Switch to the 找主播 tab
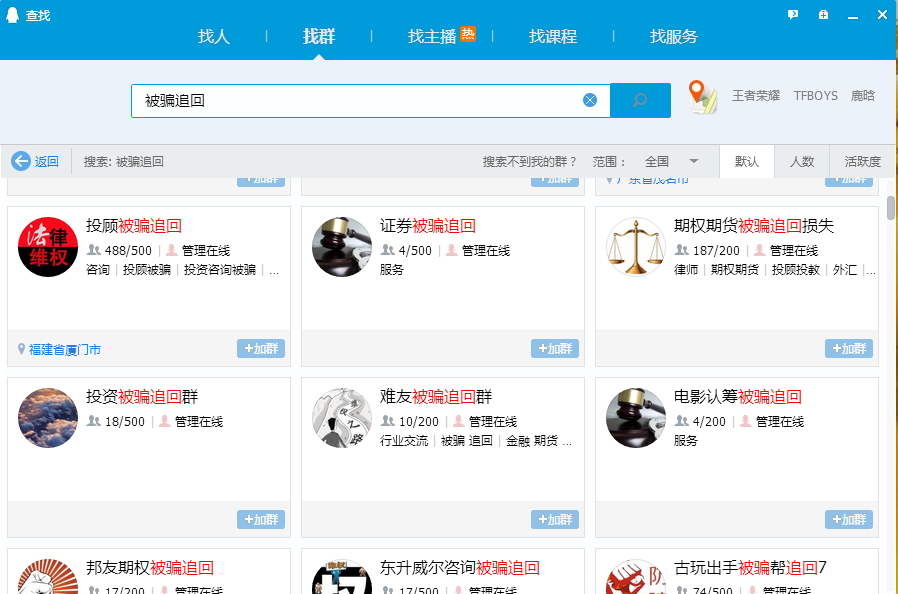The height and width of the screenshot is (594, 898). pyautogui.click(x=432, y=37)
